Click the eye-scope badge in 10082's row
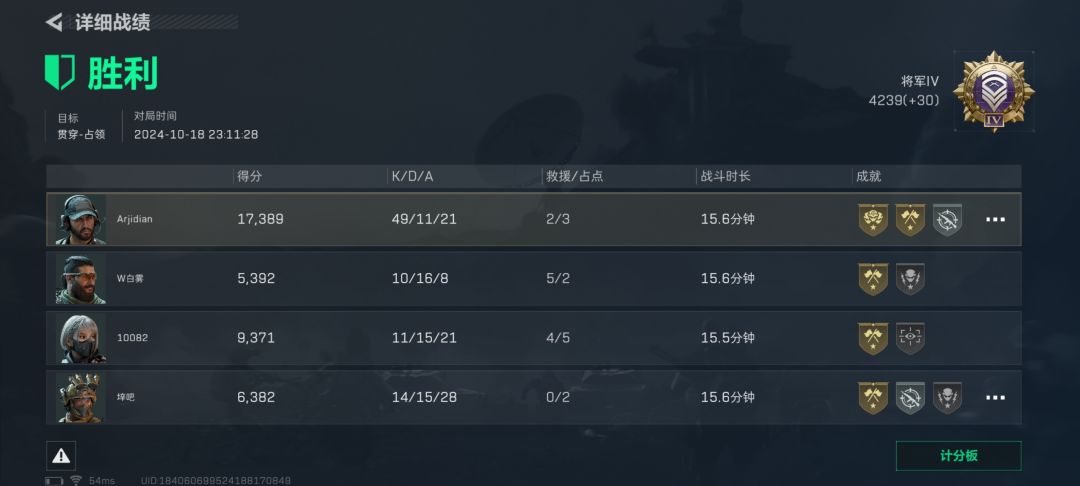 pos(910,338)
